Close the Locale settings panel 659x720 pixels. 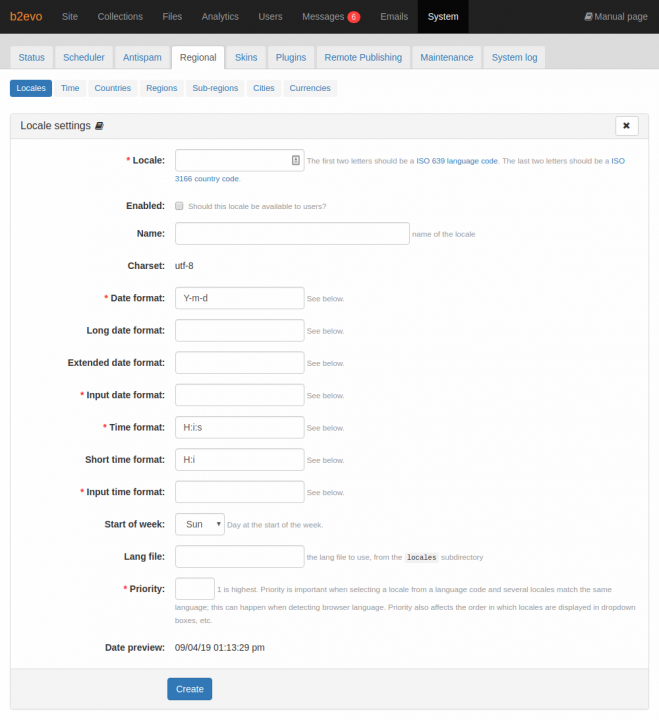(626, 126)
